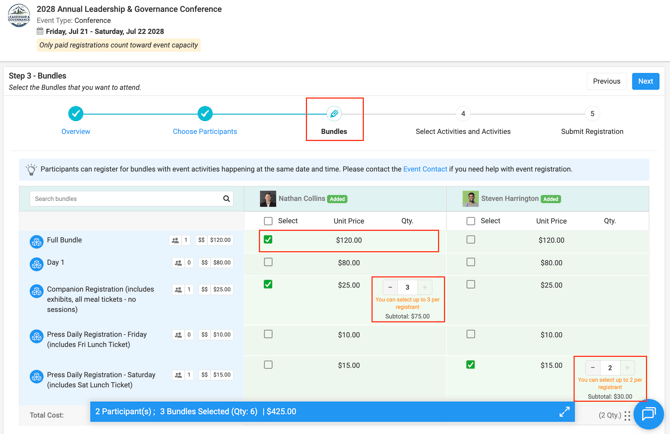Open the Event Contact link

click(x=425, y=169)
